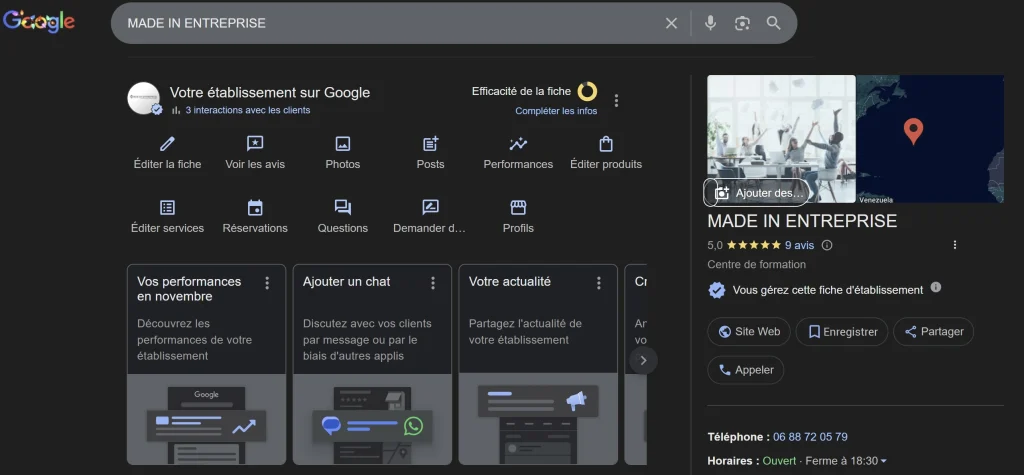
Task: Open Profils section
Action: (x=519, y=218)
